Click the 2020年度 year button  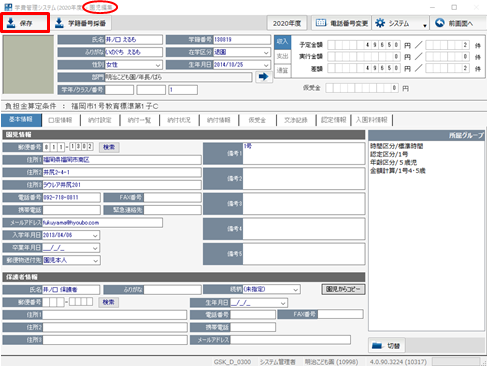pos(287,23)
